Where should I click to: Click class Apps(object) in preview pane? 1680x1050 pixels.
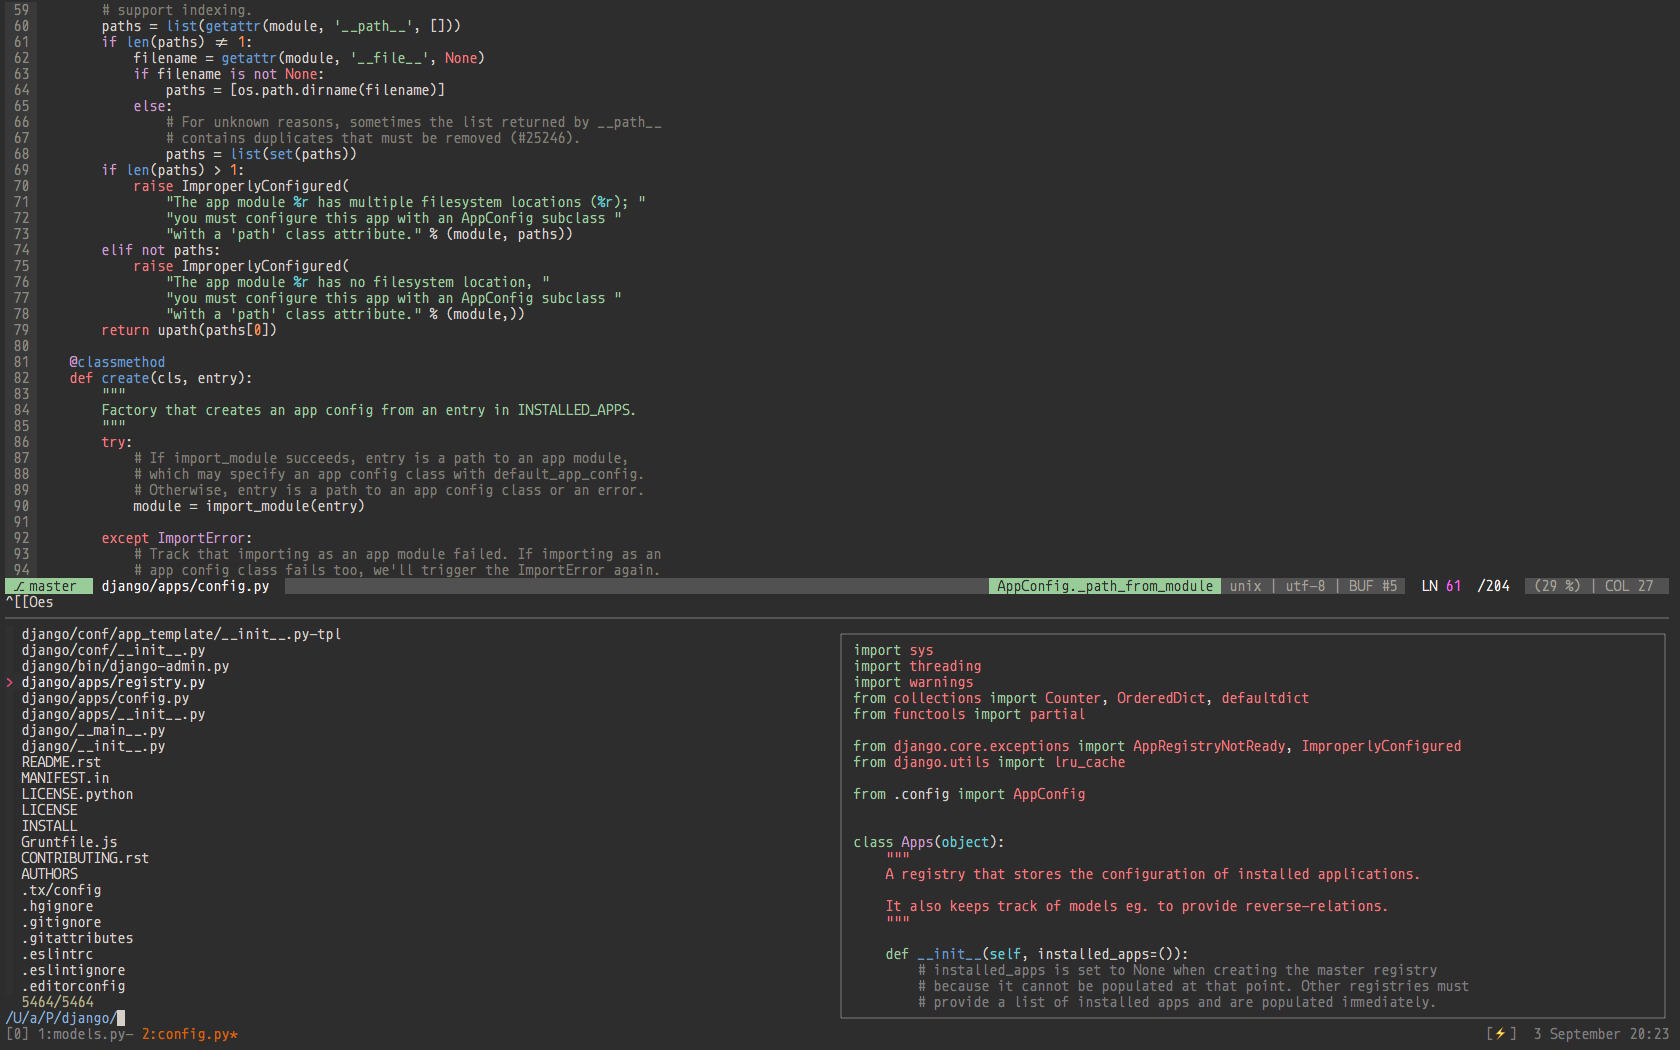click(x=929, y=842)
